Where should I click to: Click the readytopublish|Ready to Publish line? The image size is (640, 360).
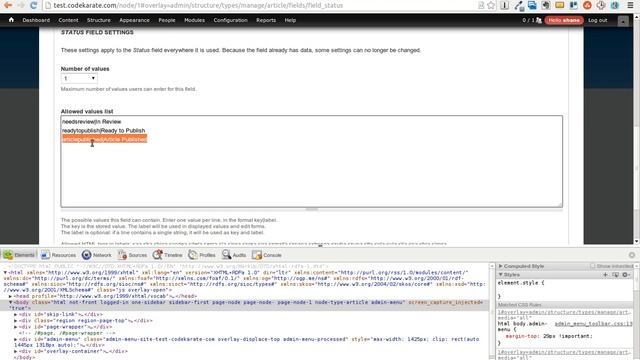103,131
